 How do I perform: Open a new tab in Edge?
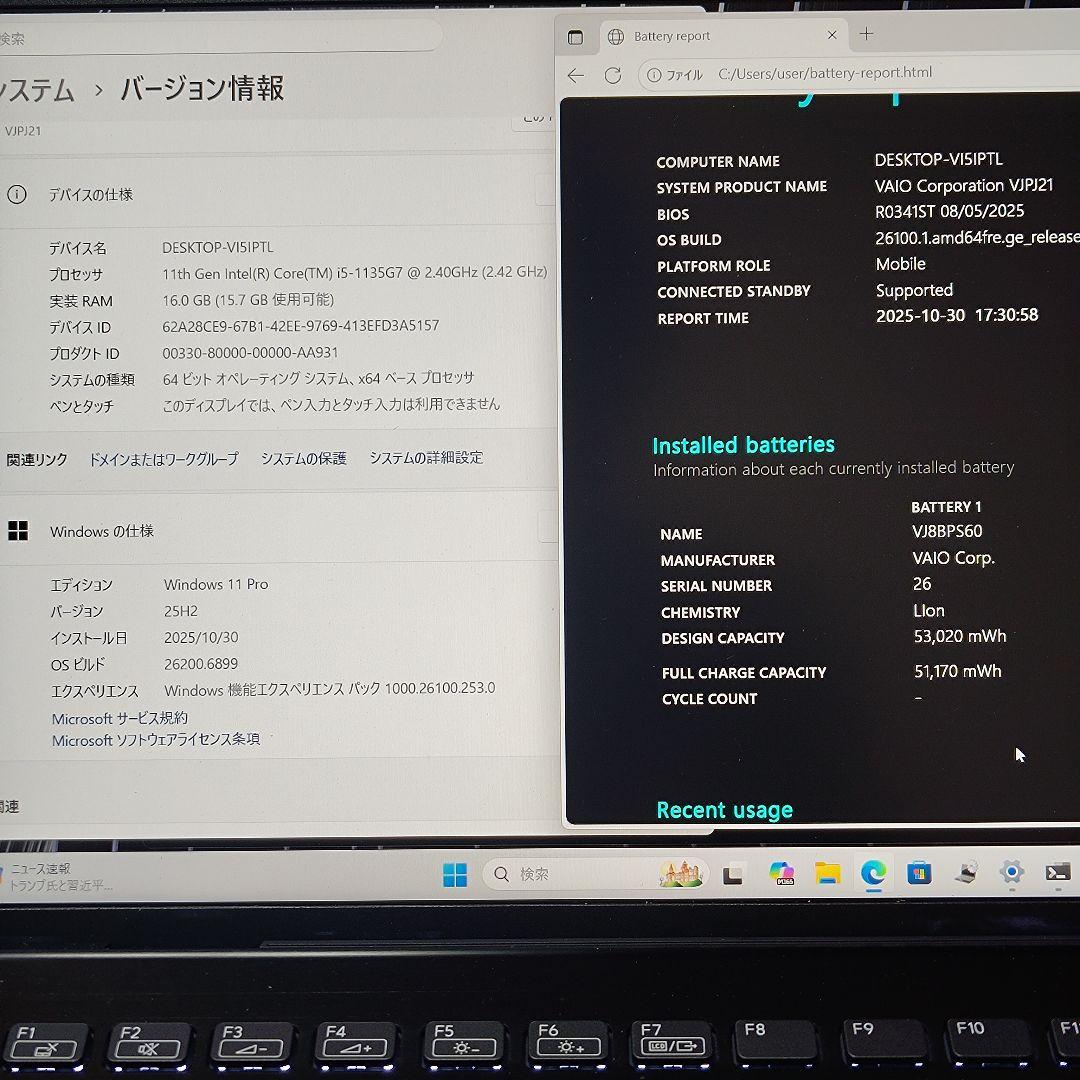coord(866,34)
